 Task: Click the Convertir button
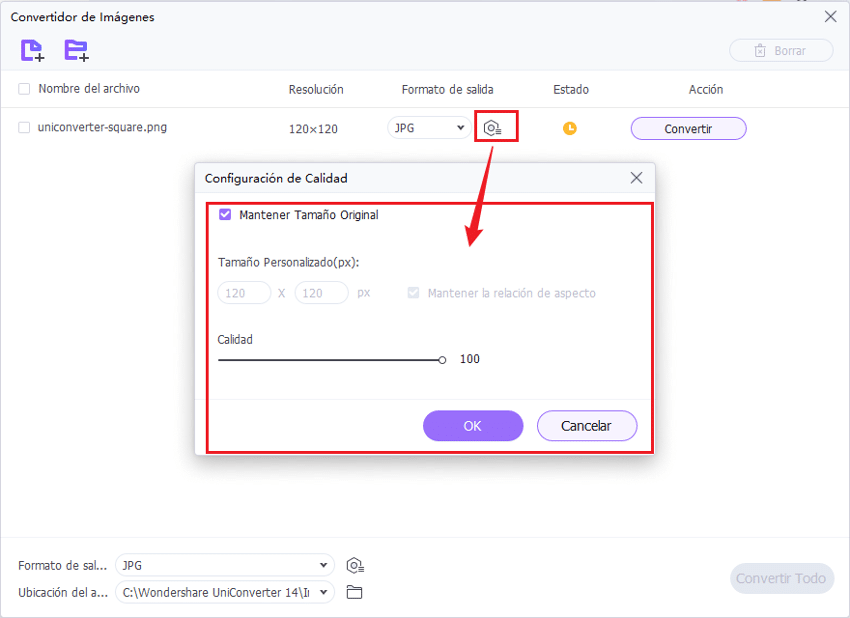(x=688, y=128)
